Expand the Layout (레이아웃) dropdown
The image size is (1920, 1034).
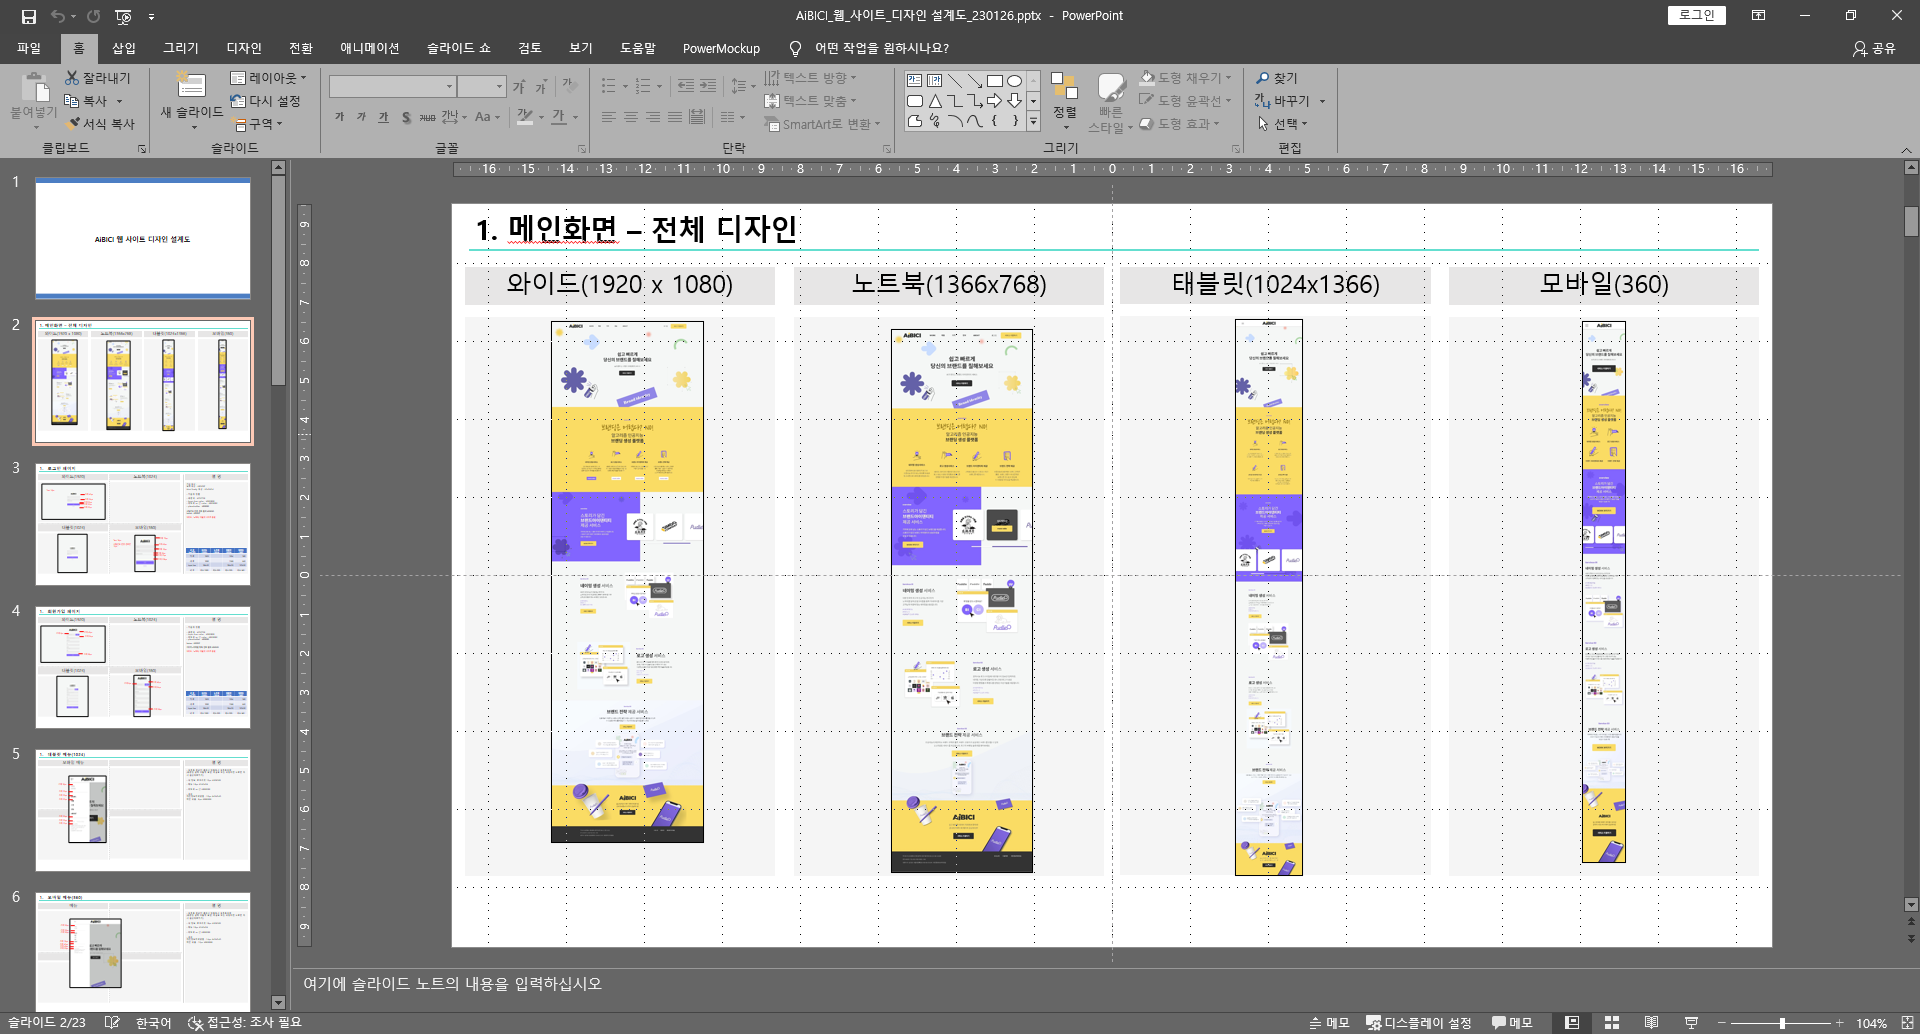pyautogui.click(x=268, y=78)
